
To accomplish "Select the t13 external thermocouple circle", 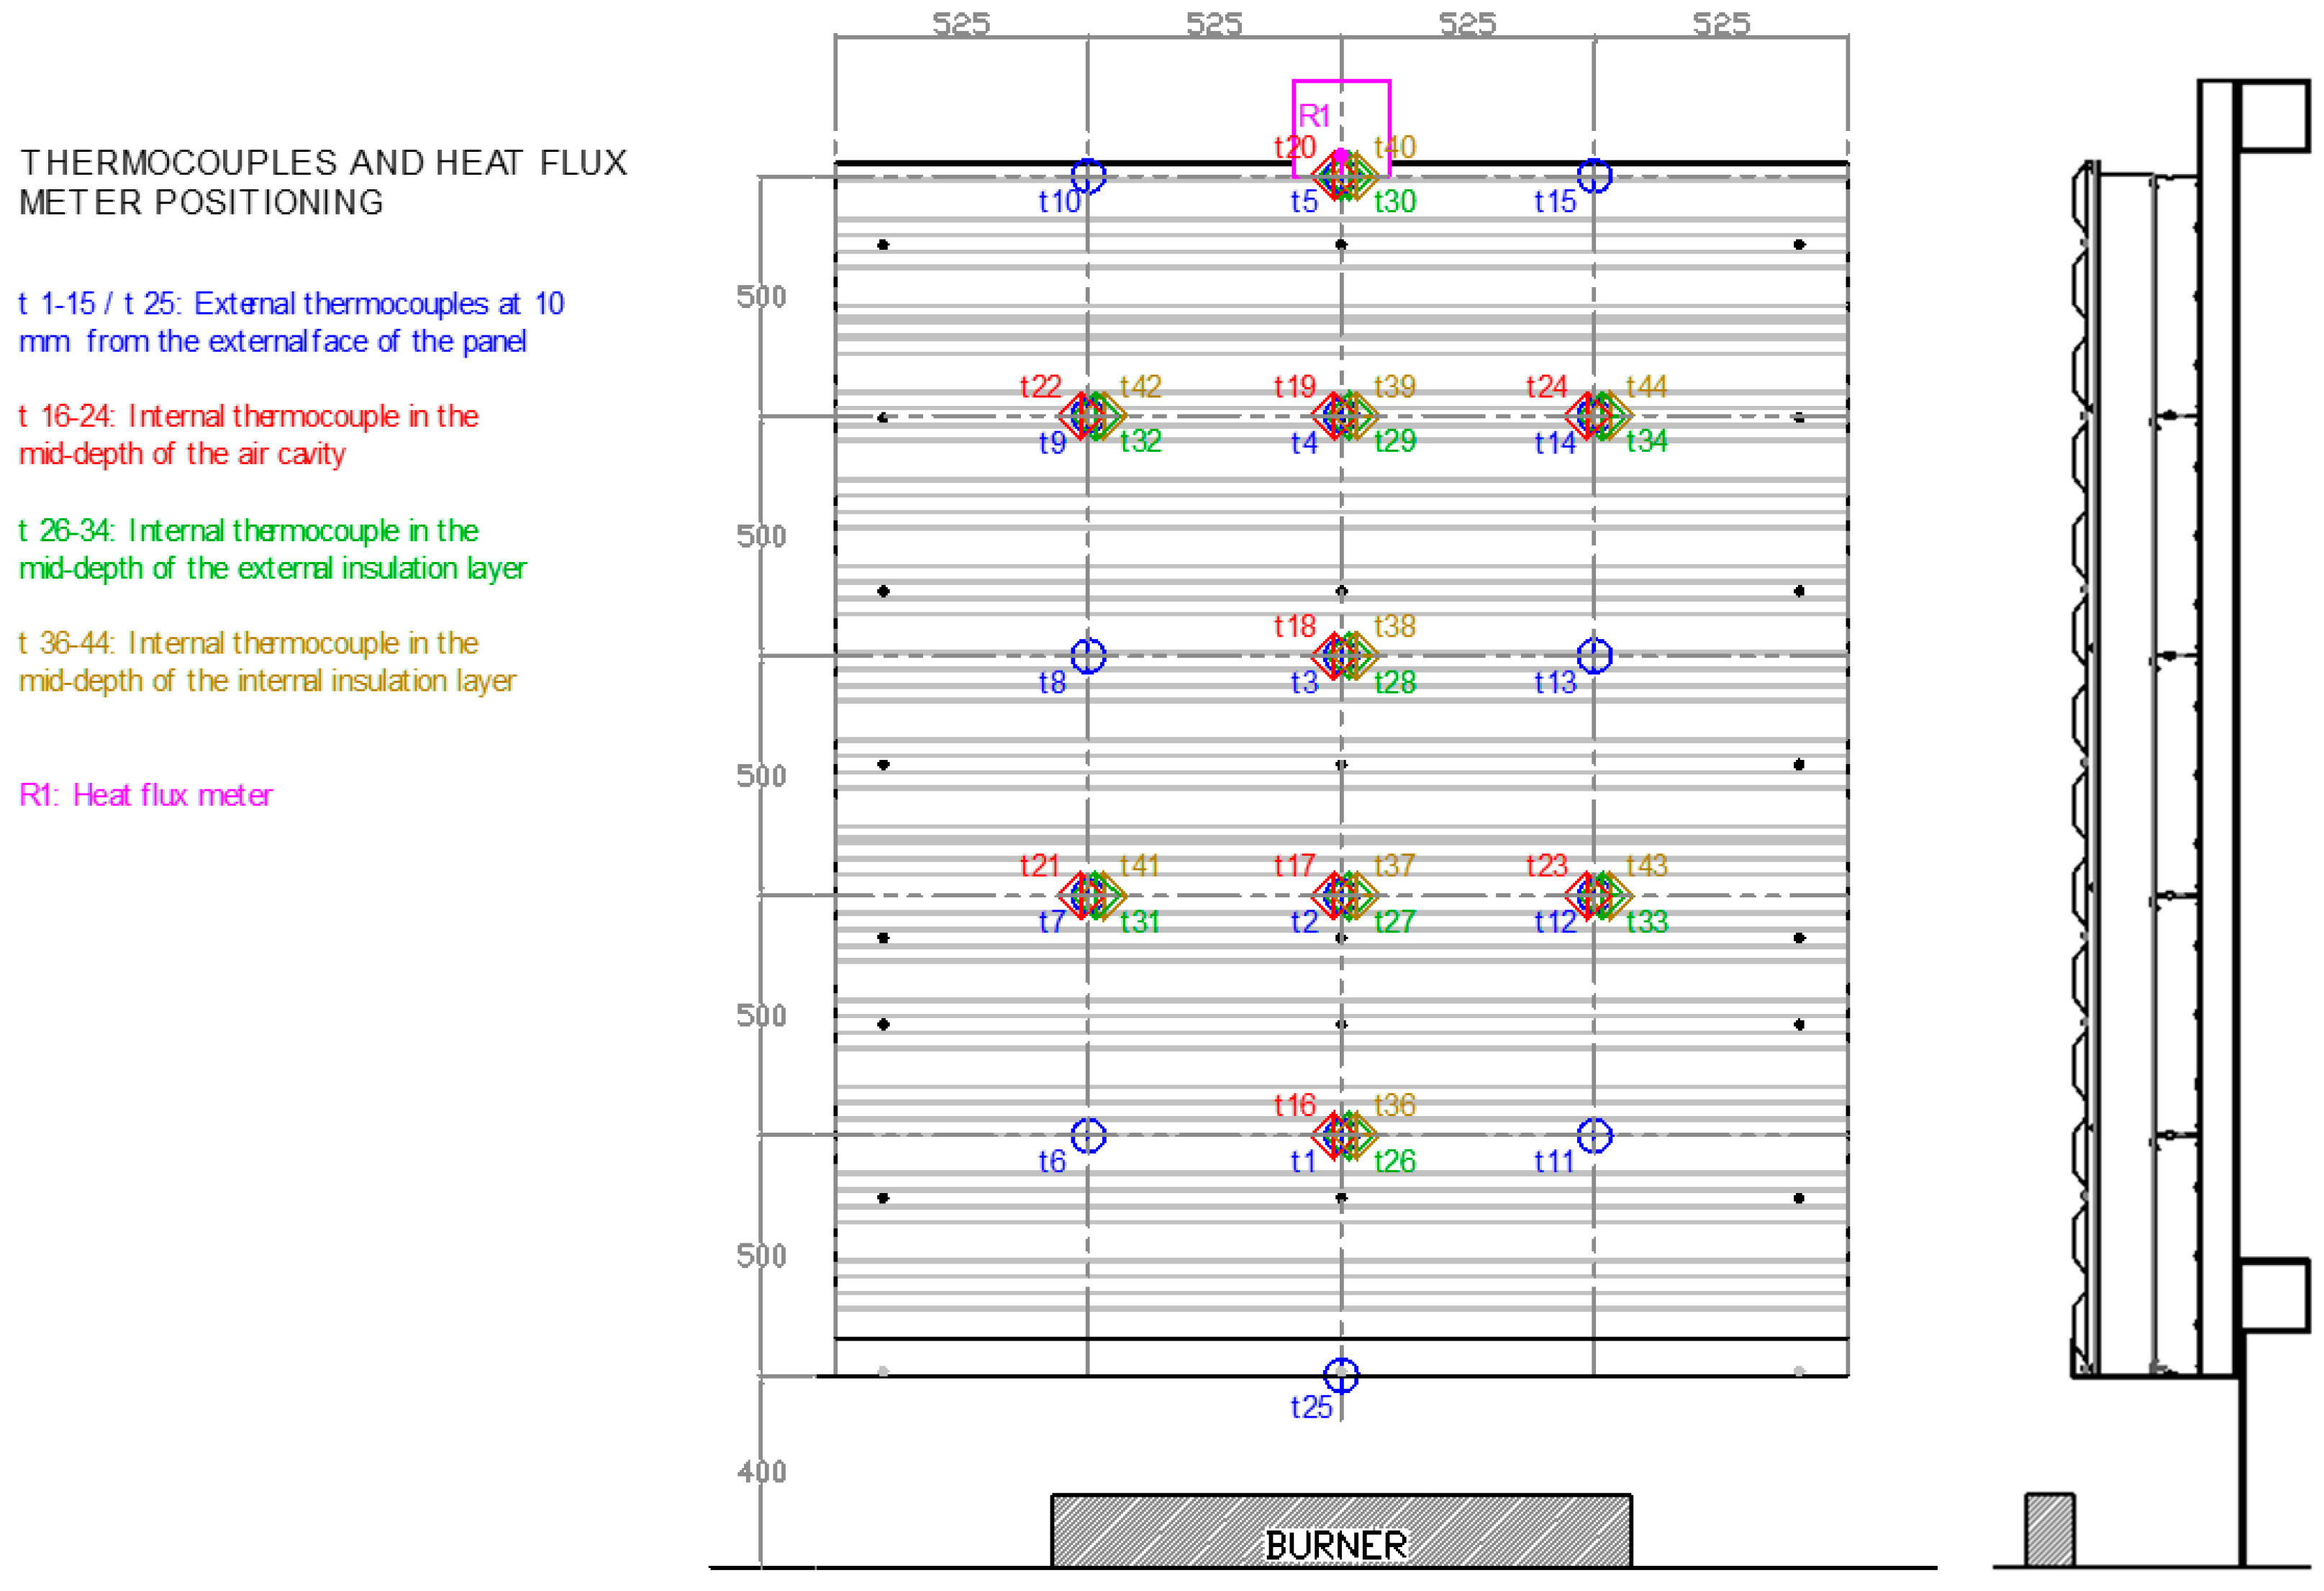I will click(1594, 656).
